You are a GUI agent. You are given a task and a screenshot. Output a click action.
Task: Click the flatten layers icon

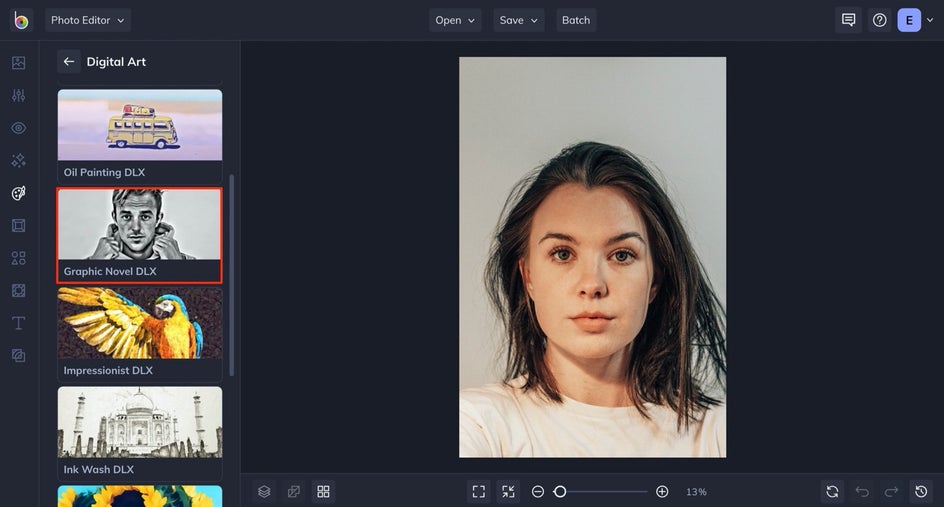pos(294,491)
